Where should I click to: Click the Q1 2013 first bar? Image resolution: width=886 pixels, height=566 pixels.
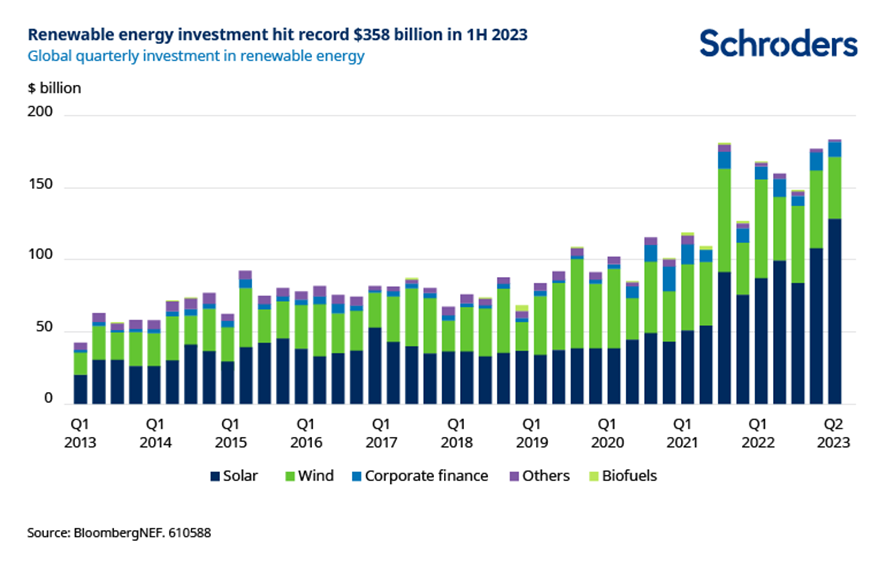pos(80,373)
